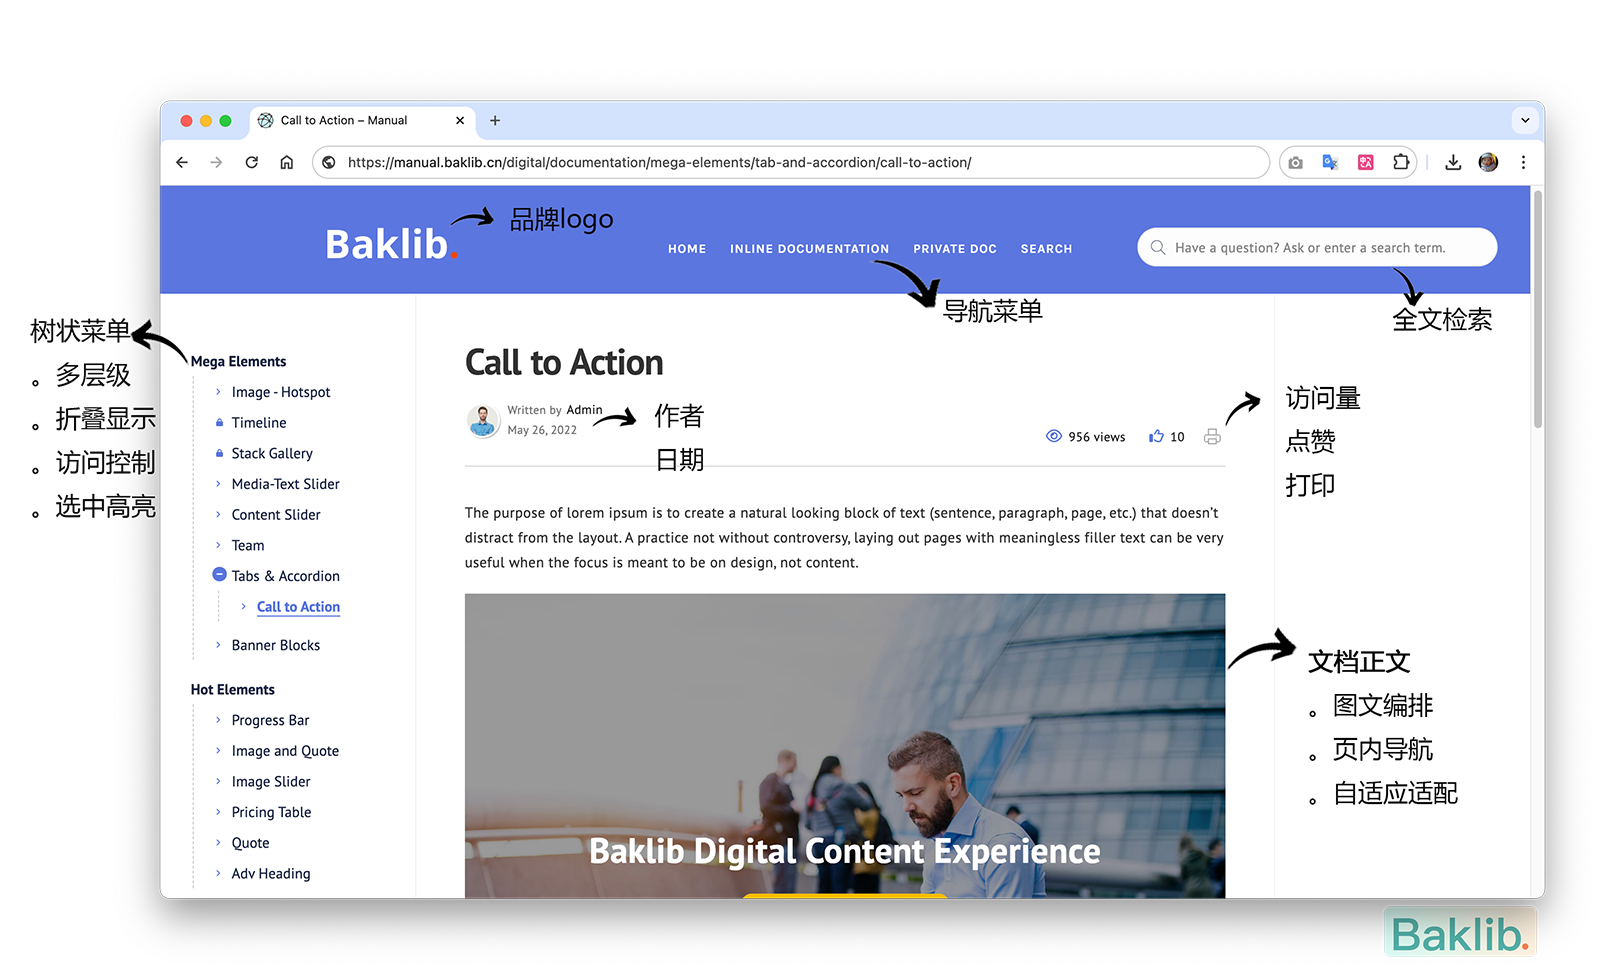Open Image Slider in the sidebar
The width and height of the screenshot is (1600, 971).
(x=271, y=782)
